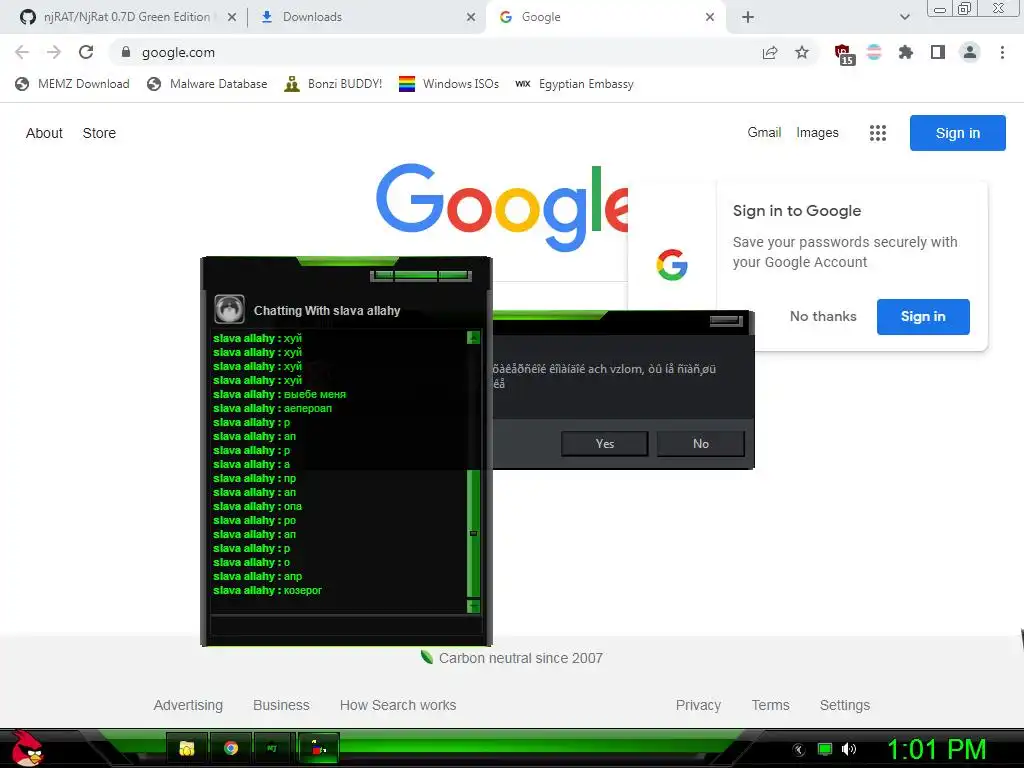This screenshot has height=768, width=1024.
Task: Open the Bonzi BUDDY! bookmark
Action: (333, 84)
